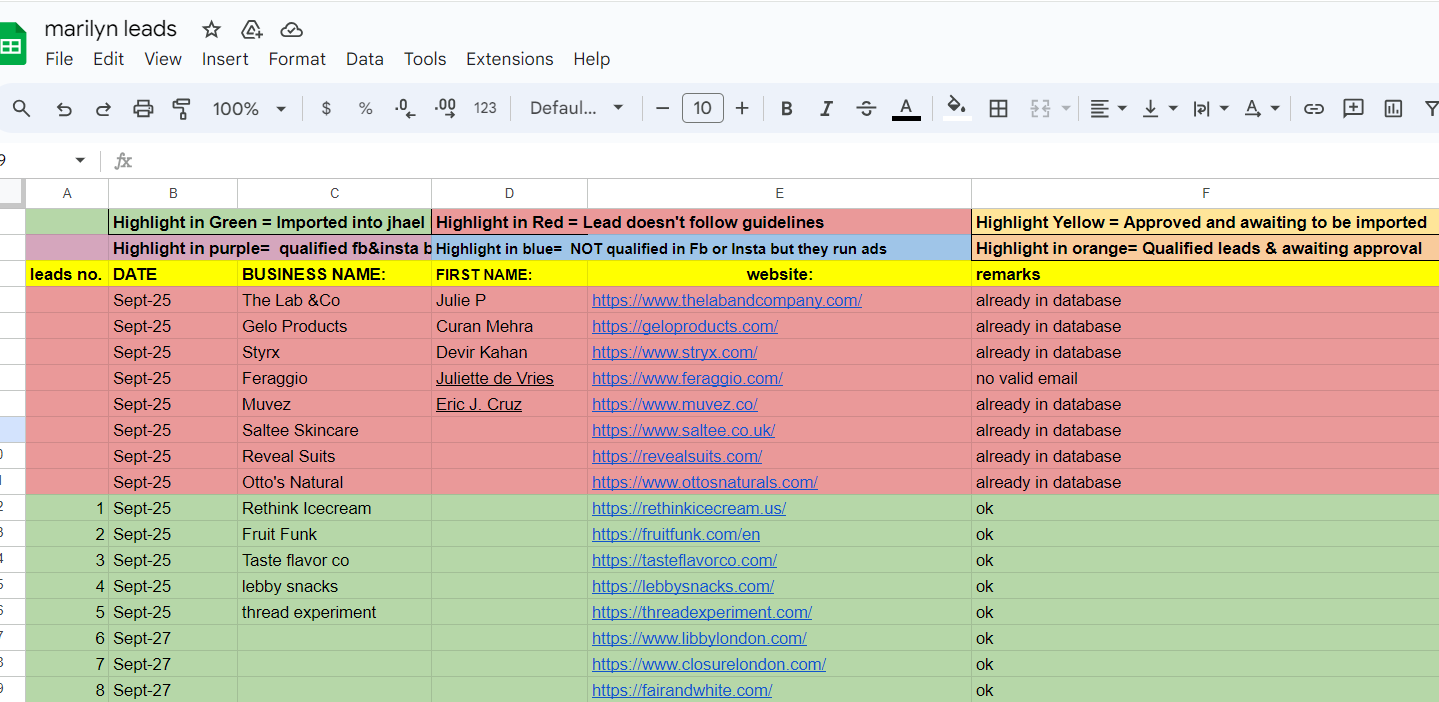
Task: Click the merge cells icon
Action: (1040, 108)
